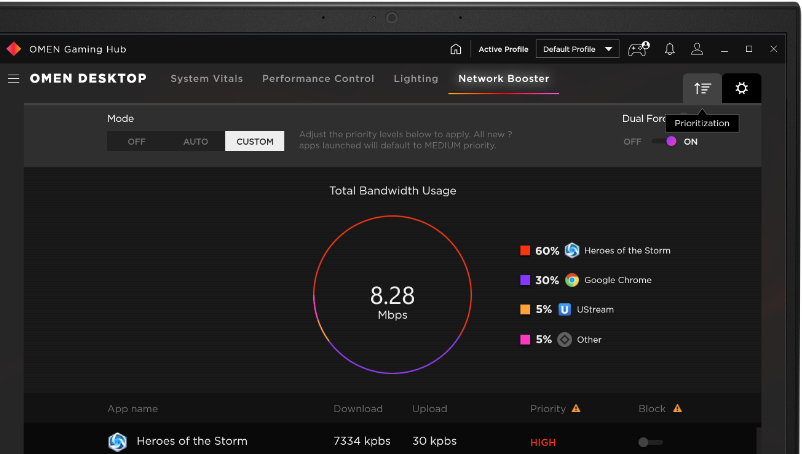Click the OMEN diamond logo
The height and width of the screenshot is (454, 802).
[x=14, y=49]
